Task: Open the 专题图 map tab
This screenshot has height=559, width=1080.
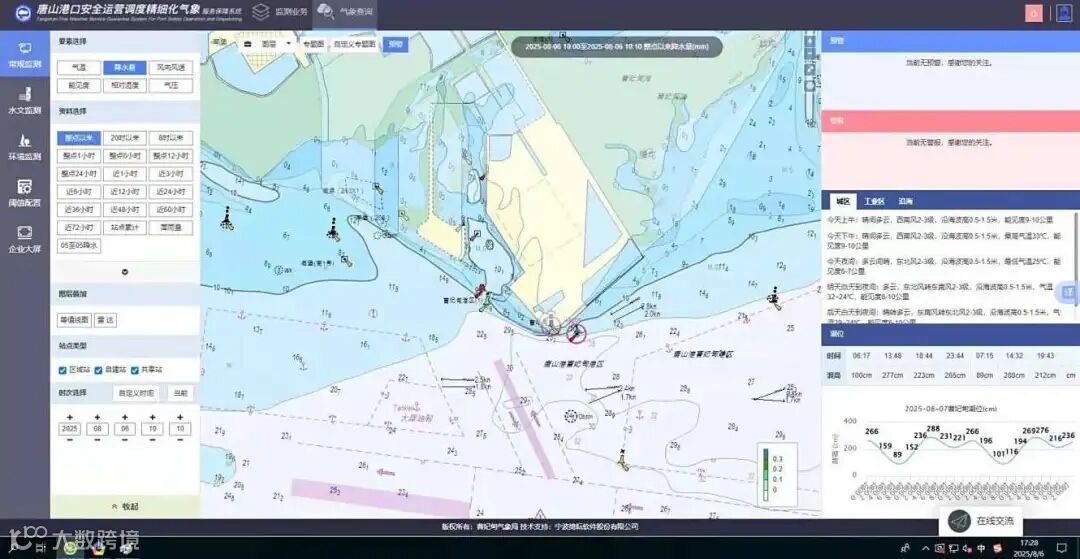Action: 313,43
